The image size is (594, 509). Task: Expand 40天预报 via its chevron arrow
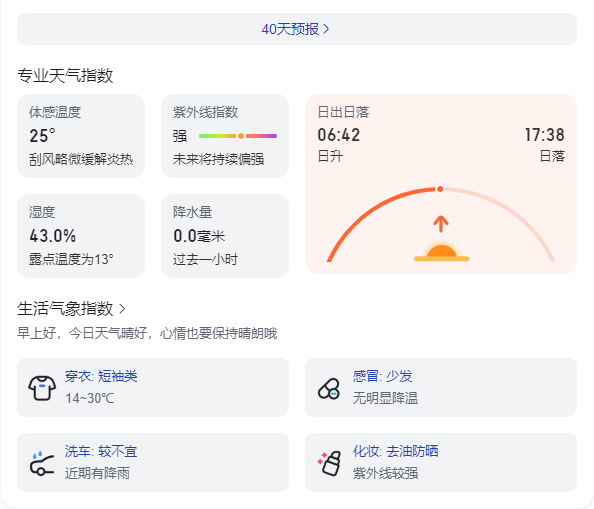coord(326,29)
